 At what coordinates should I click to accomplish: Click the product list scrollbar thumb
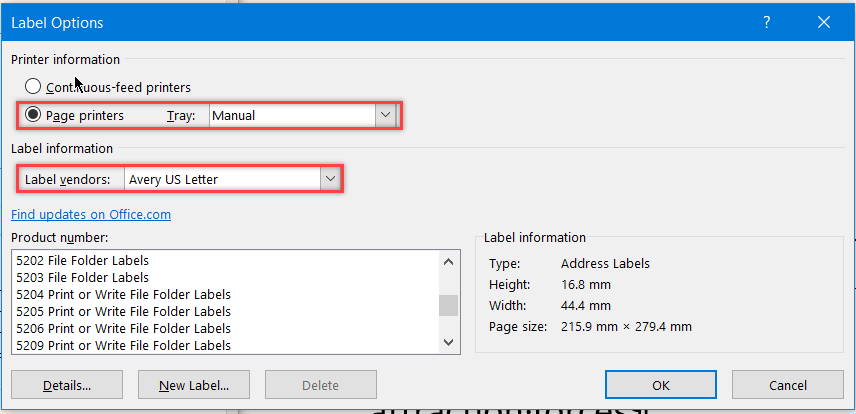coord(449,305)
